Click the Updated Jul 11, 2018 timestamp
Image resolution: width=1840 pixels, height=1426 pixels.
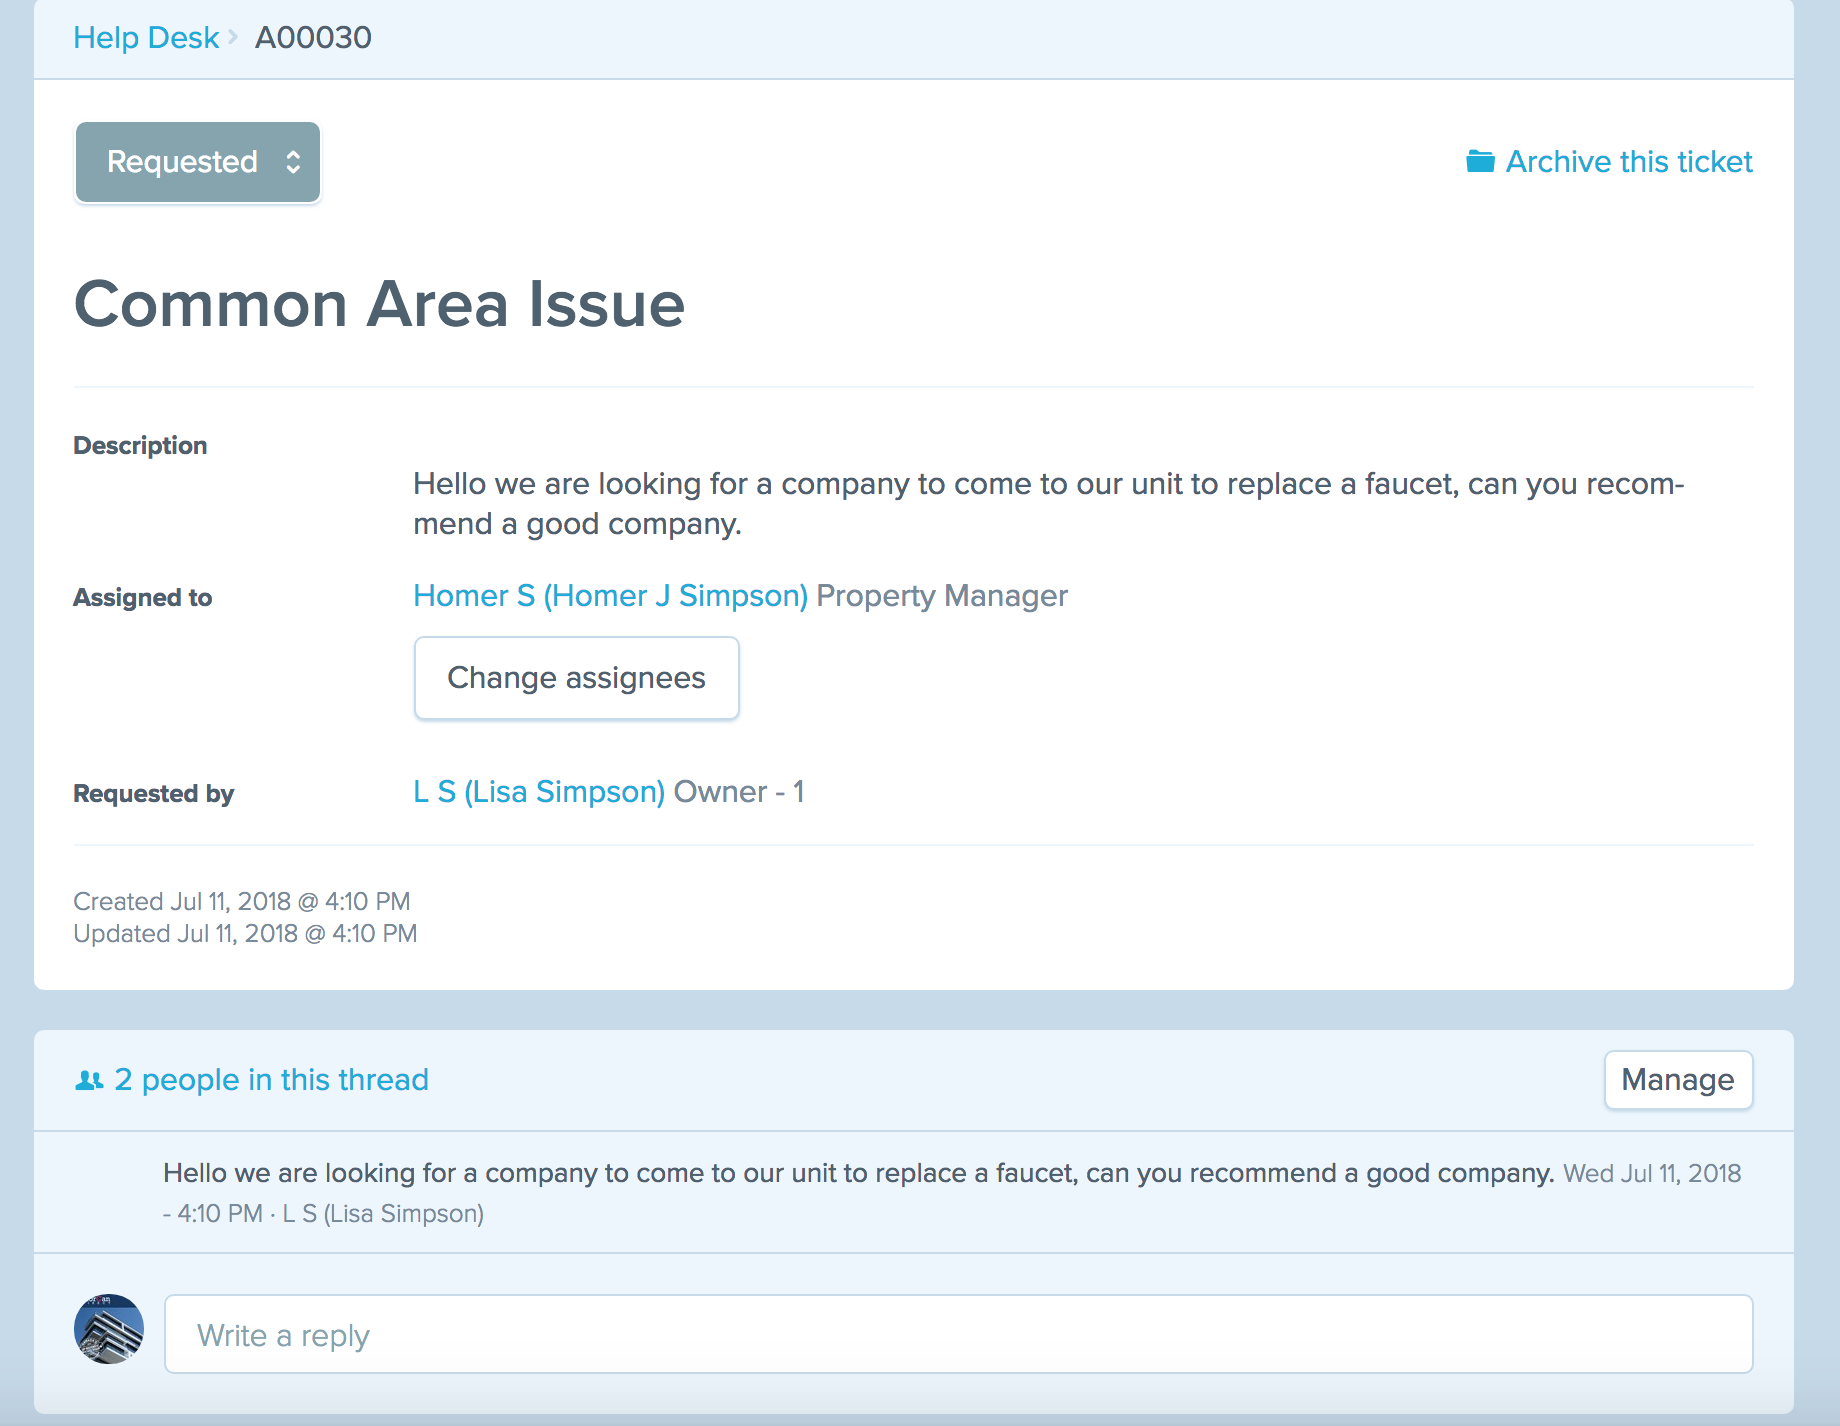pyautogui.click(x=245, y=933)
